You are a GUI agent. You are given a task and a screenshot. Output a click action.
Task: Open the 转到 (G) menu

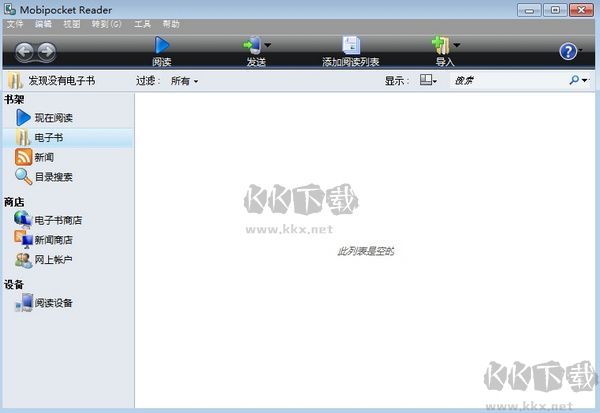(107, 24)
